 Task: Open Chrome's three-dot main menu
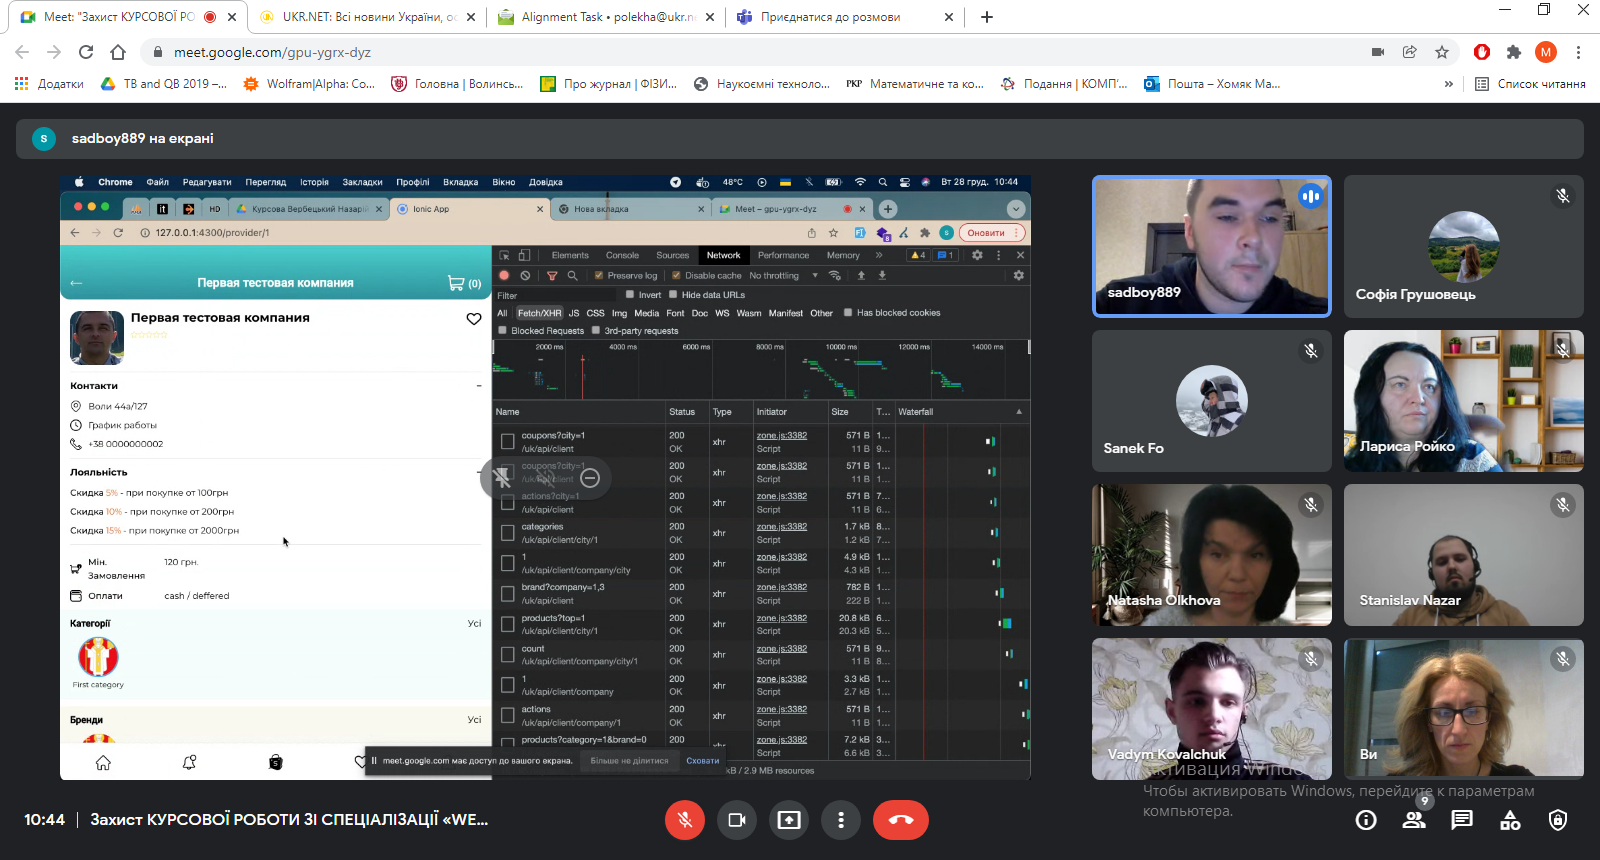1578,52
